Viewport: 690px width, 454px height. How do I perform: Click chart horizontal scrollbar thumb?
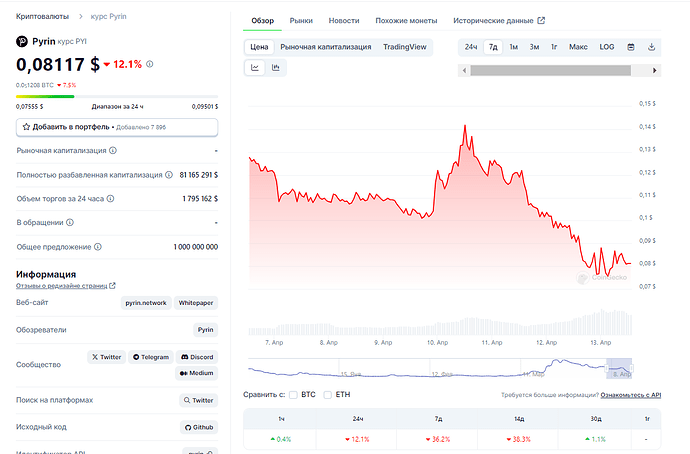551,70
